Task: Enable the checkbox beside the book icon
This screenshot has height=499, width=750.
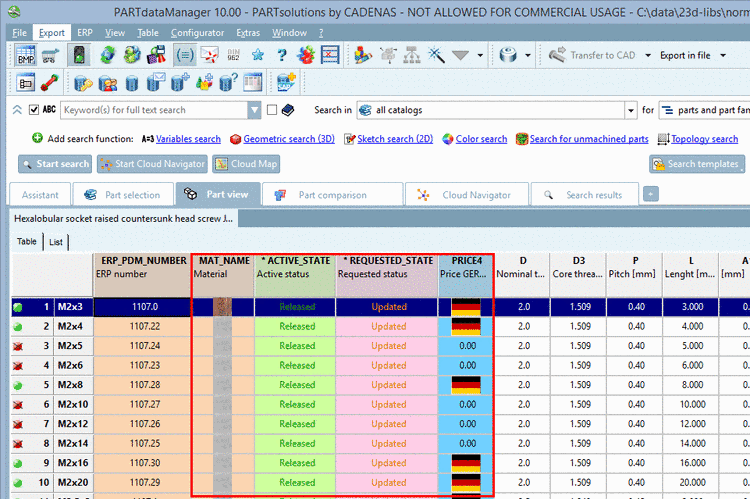Action: click(271, 110)
